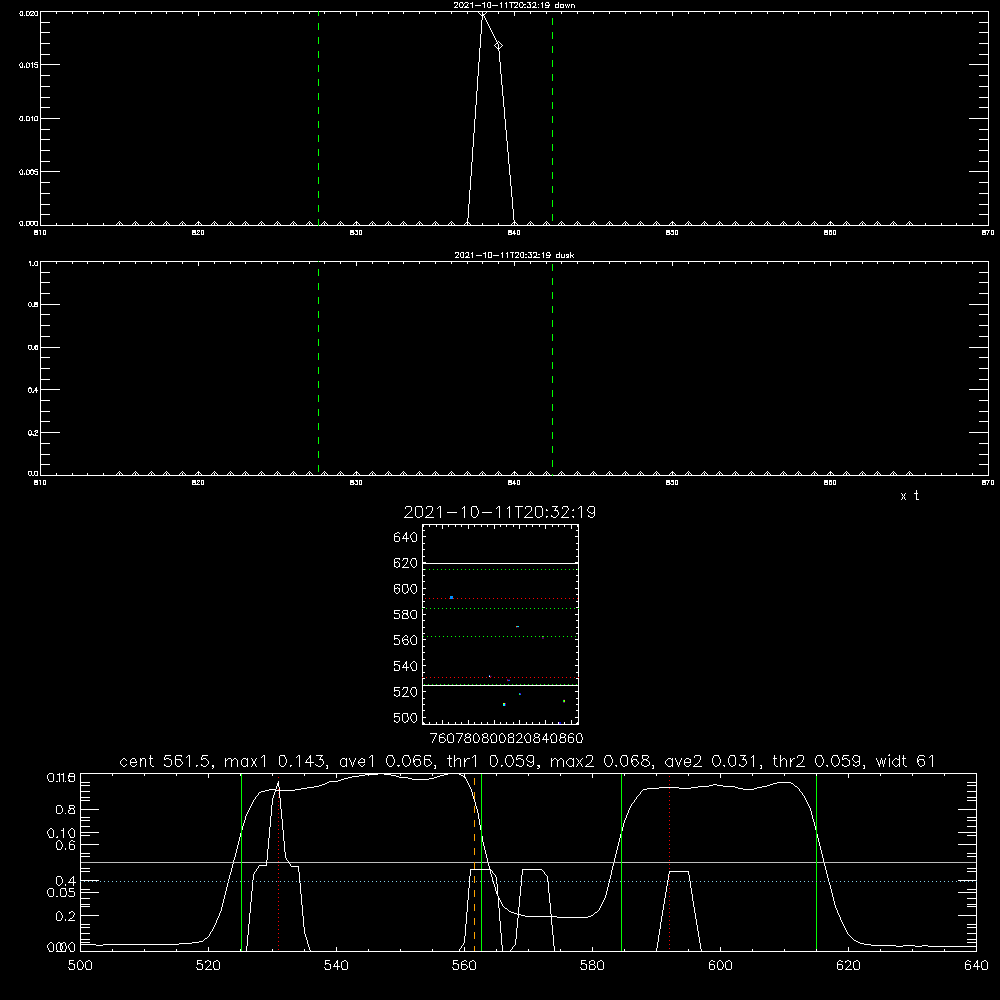
Task: Click the '0.010' label on the dawn y-axis
Action: click(29, 119)
